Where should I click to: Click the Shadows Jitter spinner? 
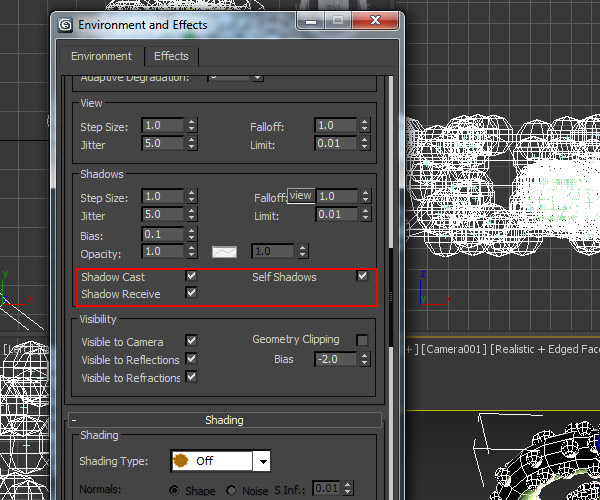(192, 214)
